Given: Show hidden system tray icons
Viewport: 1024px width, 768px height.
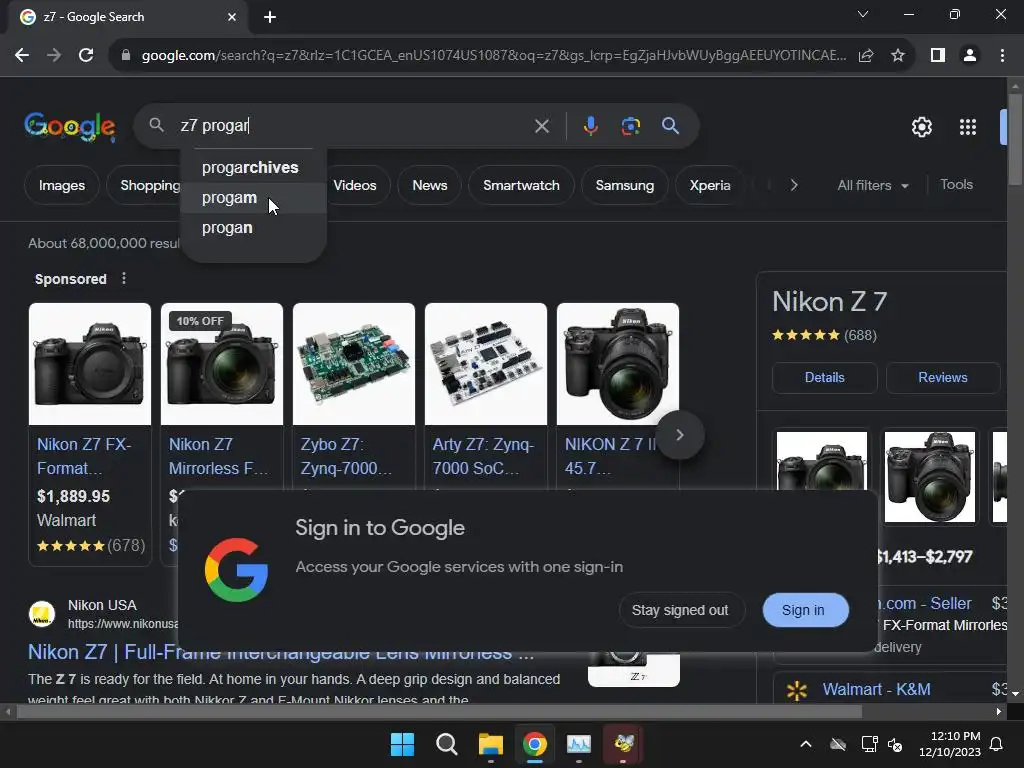Looking at the screenshot, I should click(x=806, y=744).
